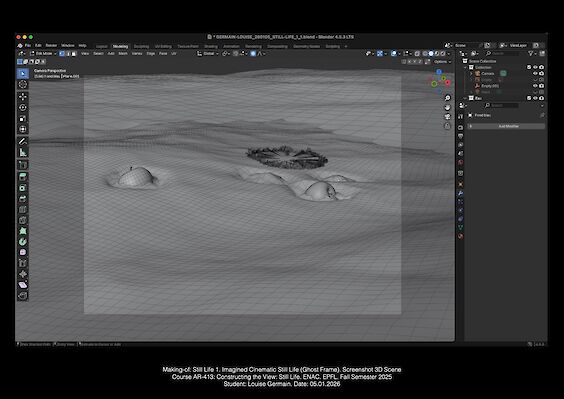564x399 pixels.
Task: Open Global transform orientation dropdown
Action: click(208, 54)
